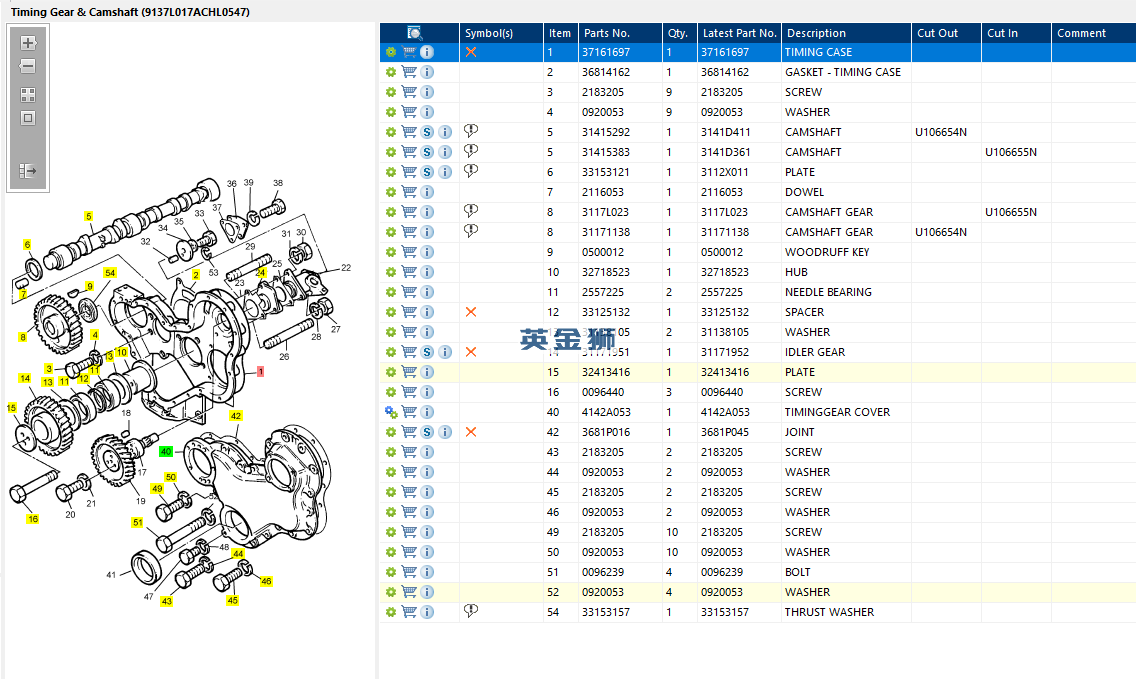Click the four-squares grid view icon
Screen dimensions: 1136x679
coord(28,95)
